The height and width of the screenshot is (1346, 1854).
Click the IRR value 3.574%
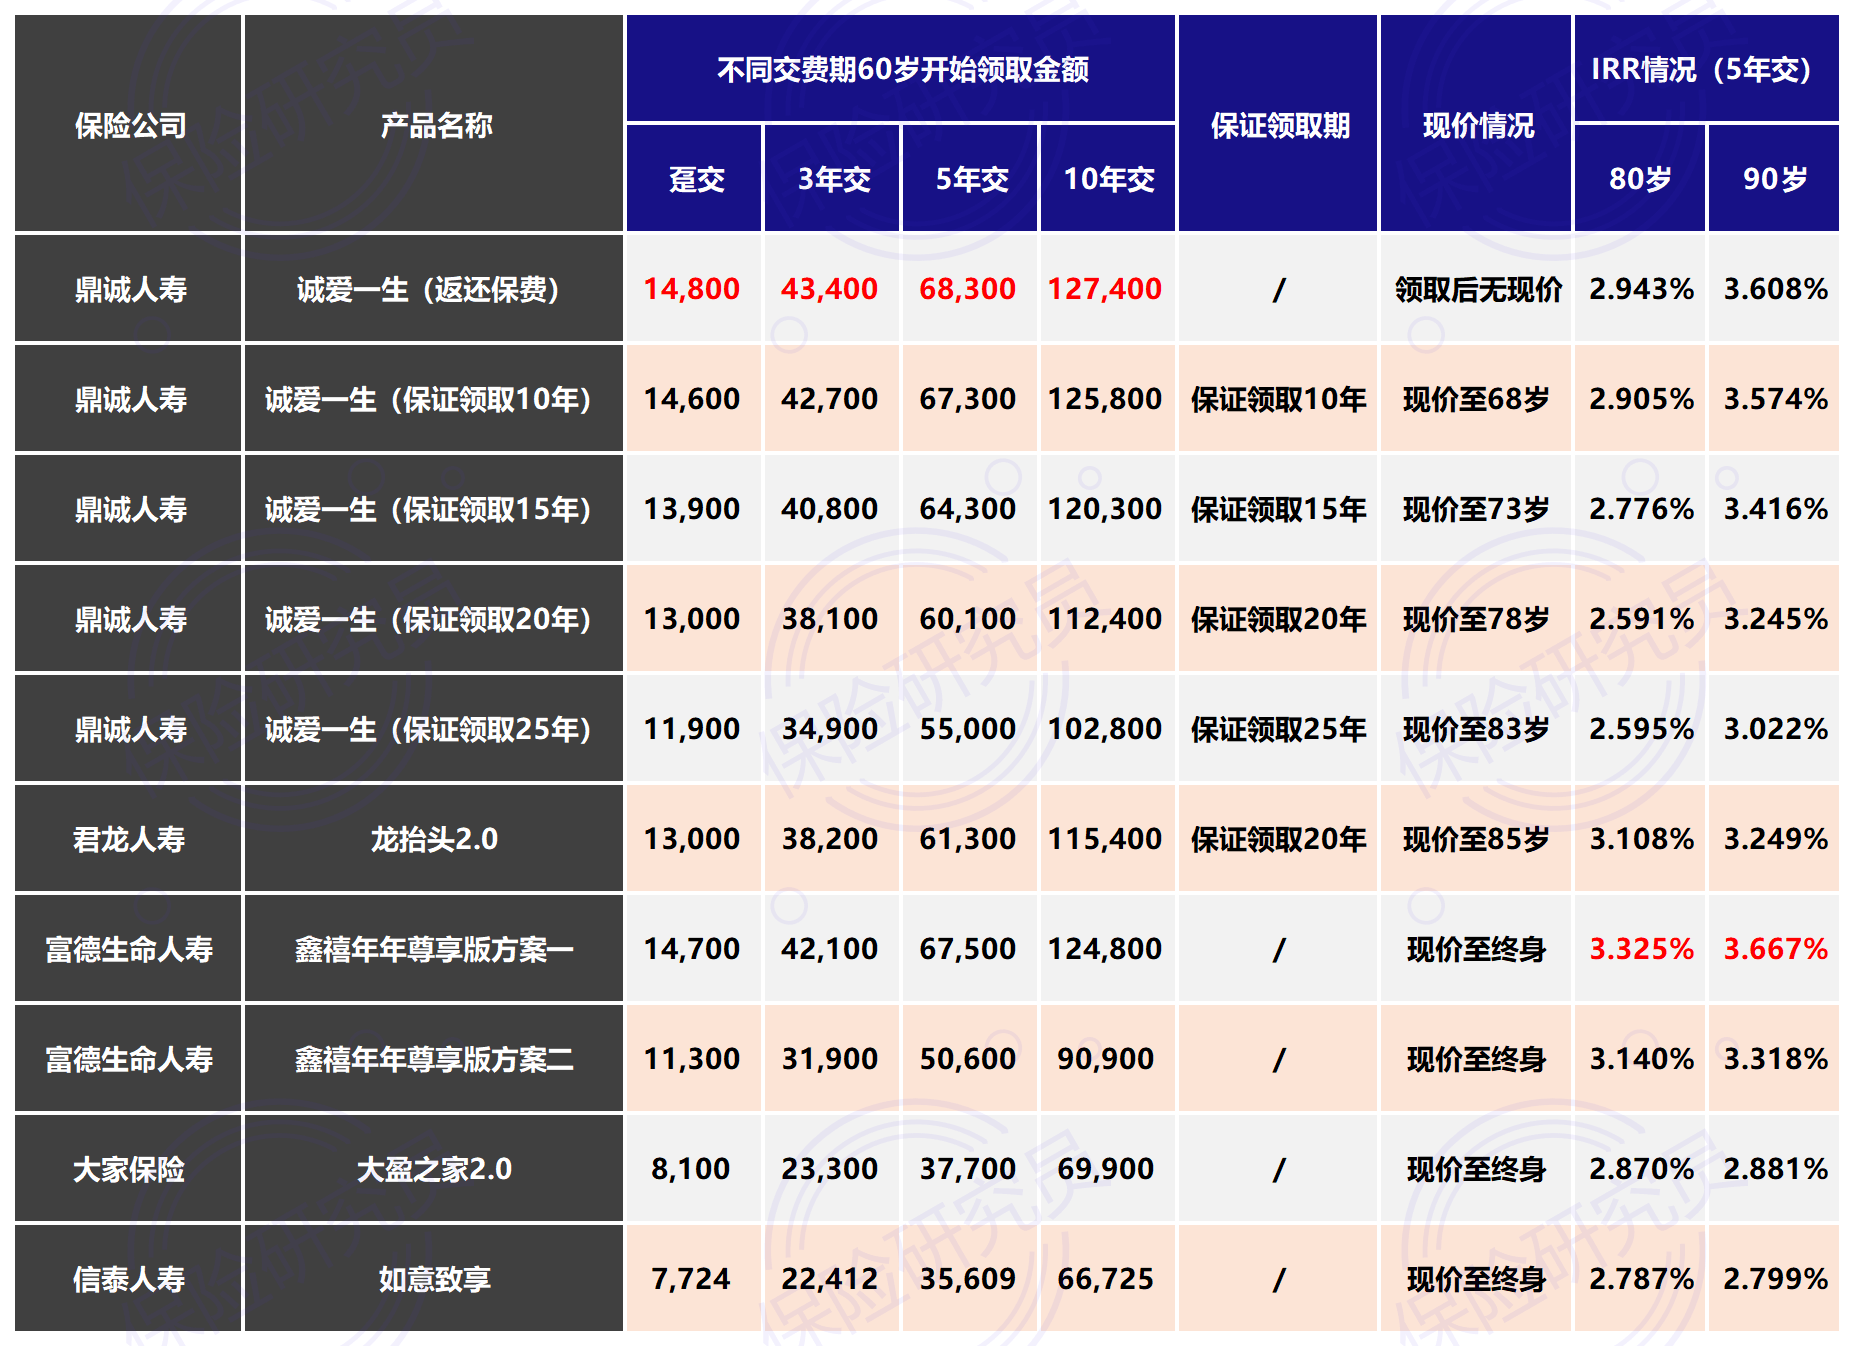click(x=1775, y=399)
